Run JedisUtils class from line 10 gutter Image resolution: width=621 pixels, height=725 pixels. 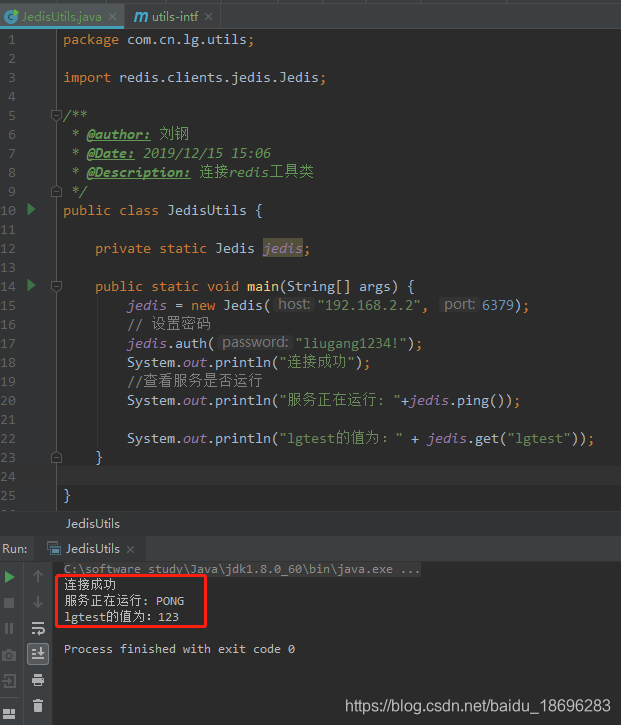pos(31,209)
